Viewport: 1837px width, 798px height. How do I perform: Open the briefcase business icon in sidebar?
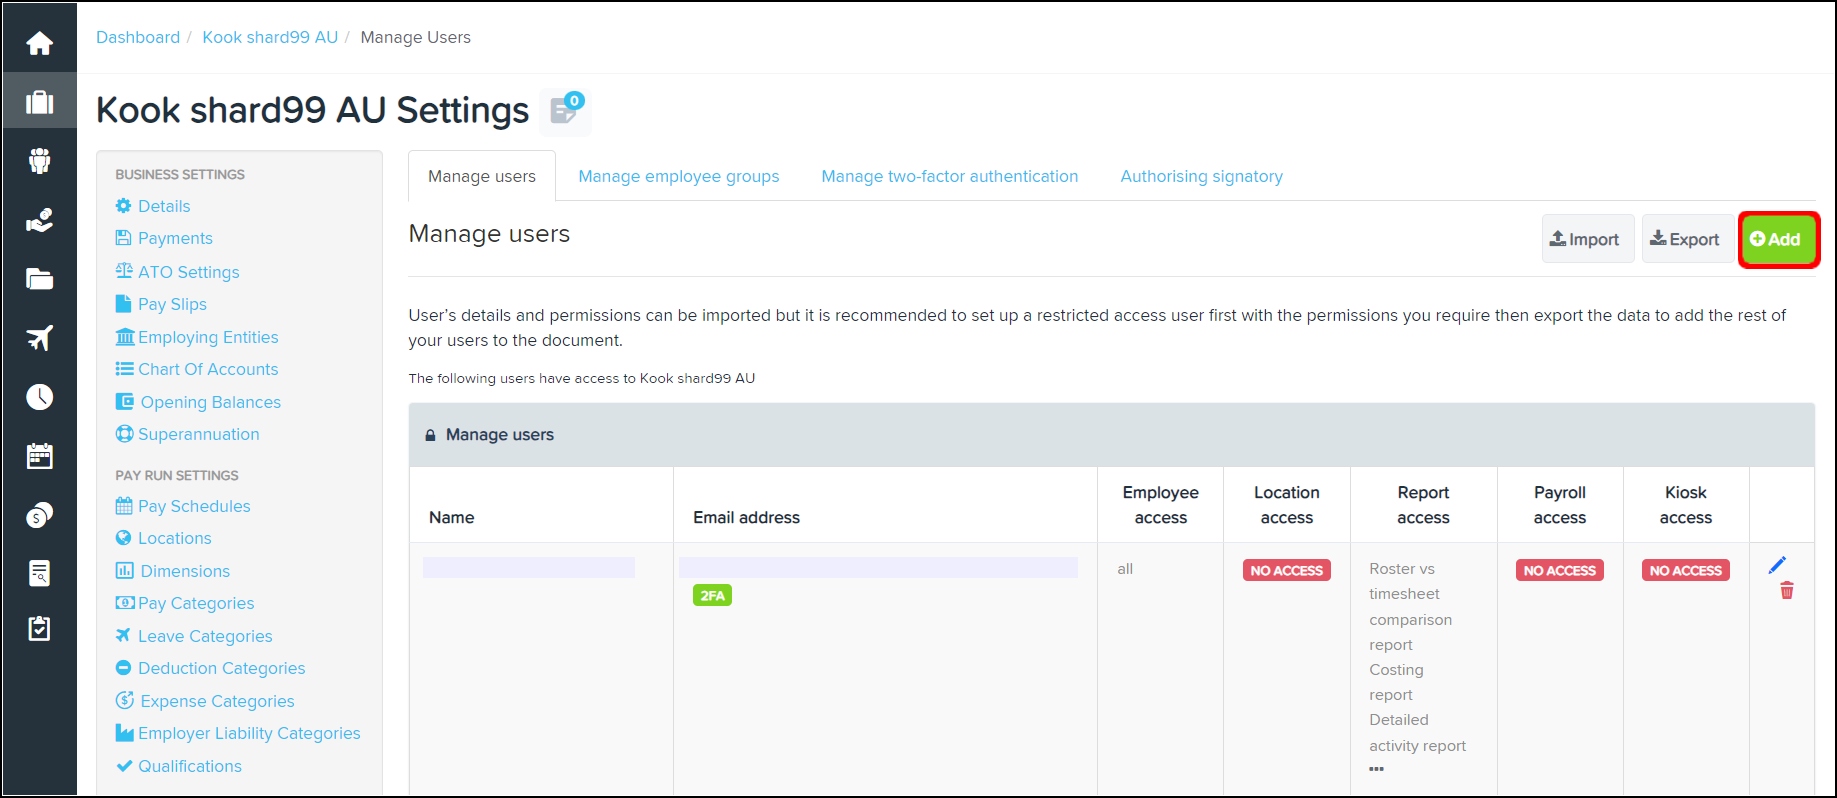pyautogui.click(x=40, y=102)
